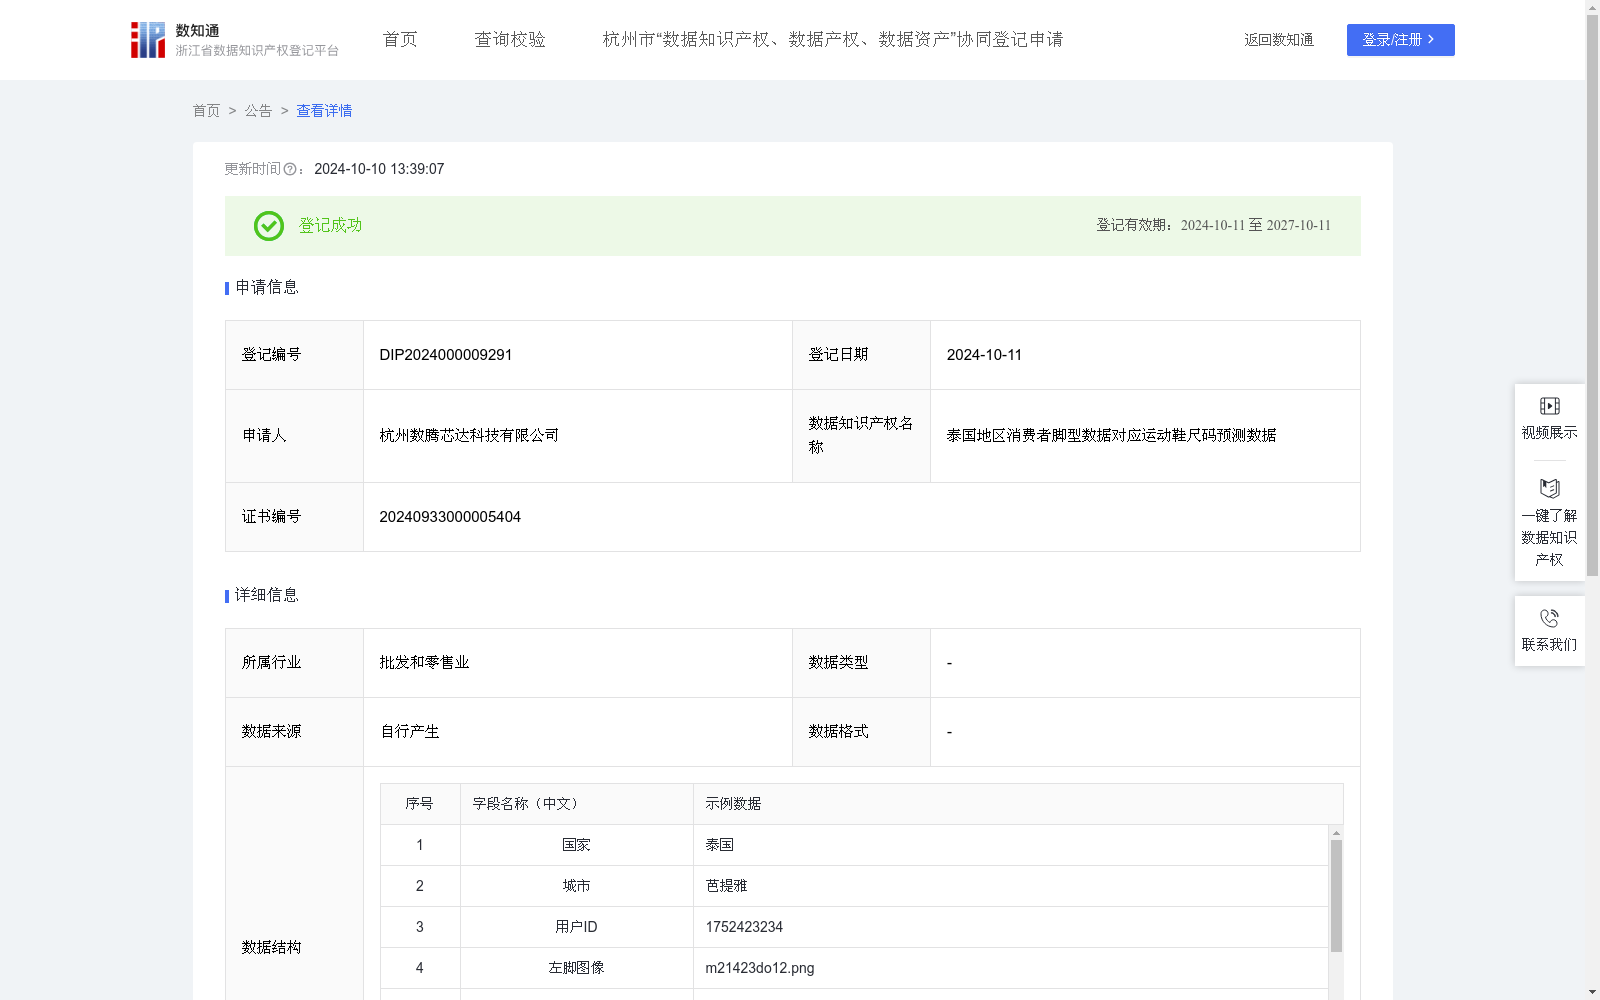Click the update time 2024-10-10 13:39:07

tap(379, 170)
